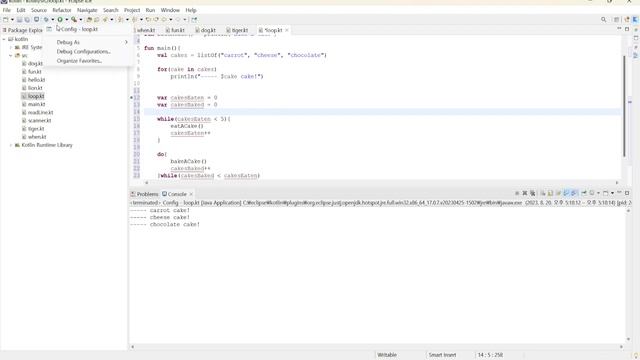This screenshot has height=360, width=640.
Task: Click Remove Launch icon in console toolbar
Action: tap(525, 193)
